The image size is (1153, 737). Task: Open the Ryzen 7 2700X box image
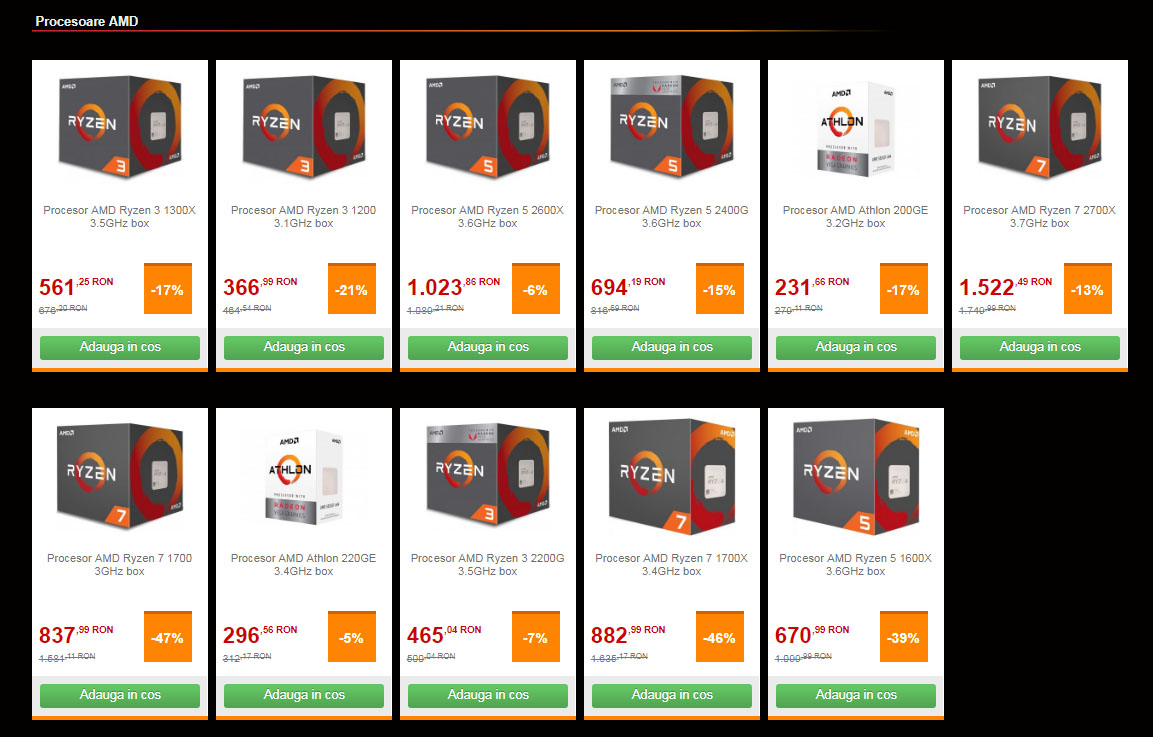click(1040, 127)
